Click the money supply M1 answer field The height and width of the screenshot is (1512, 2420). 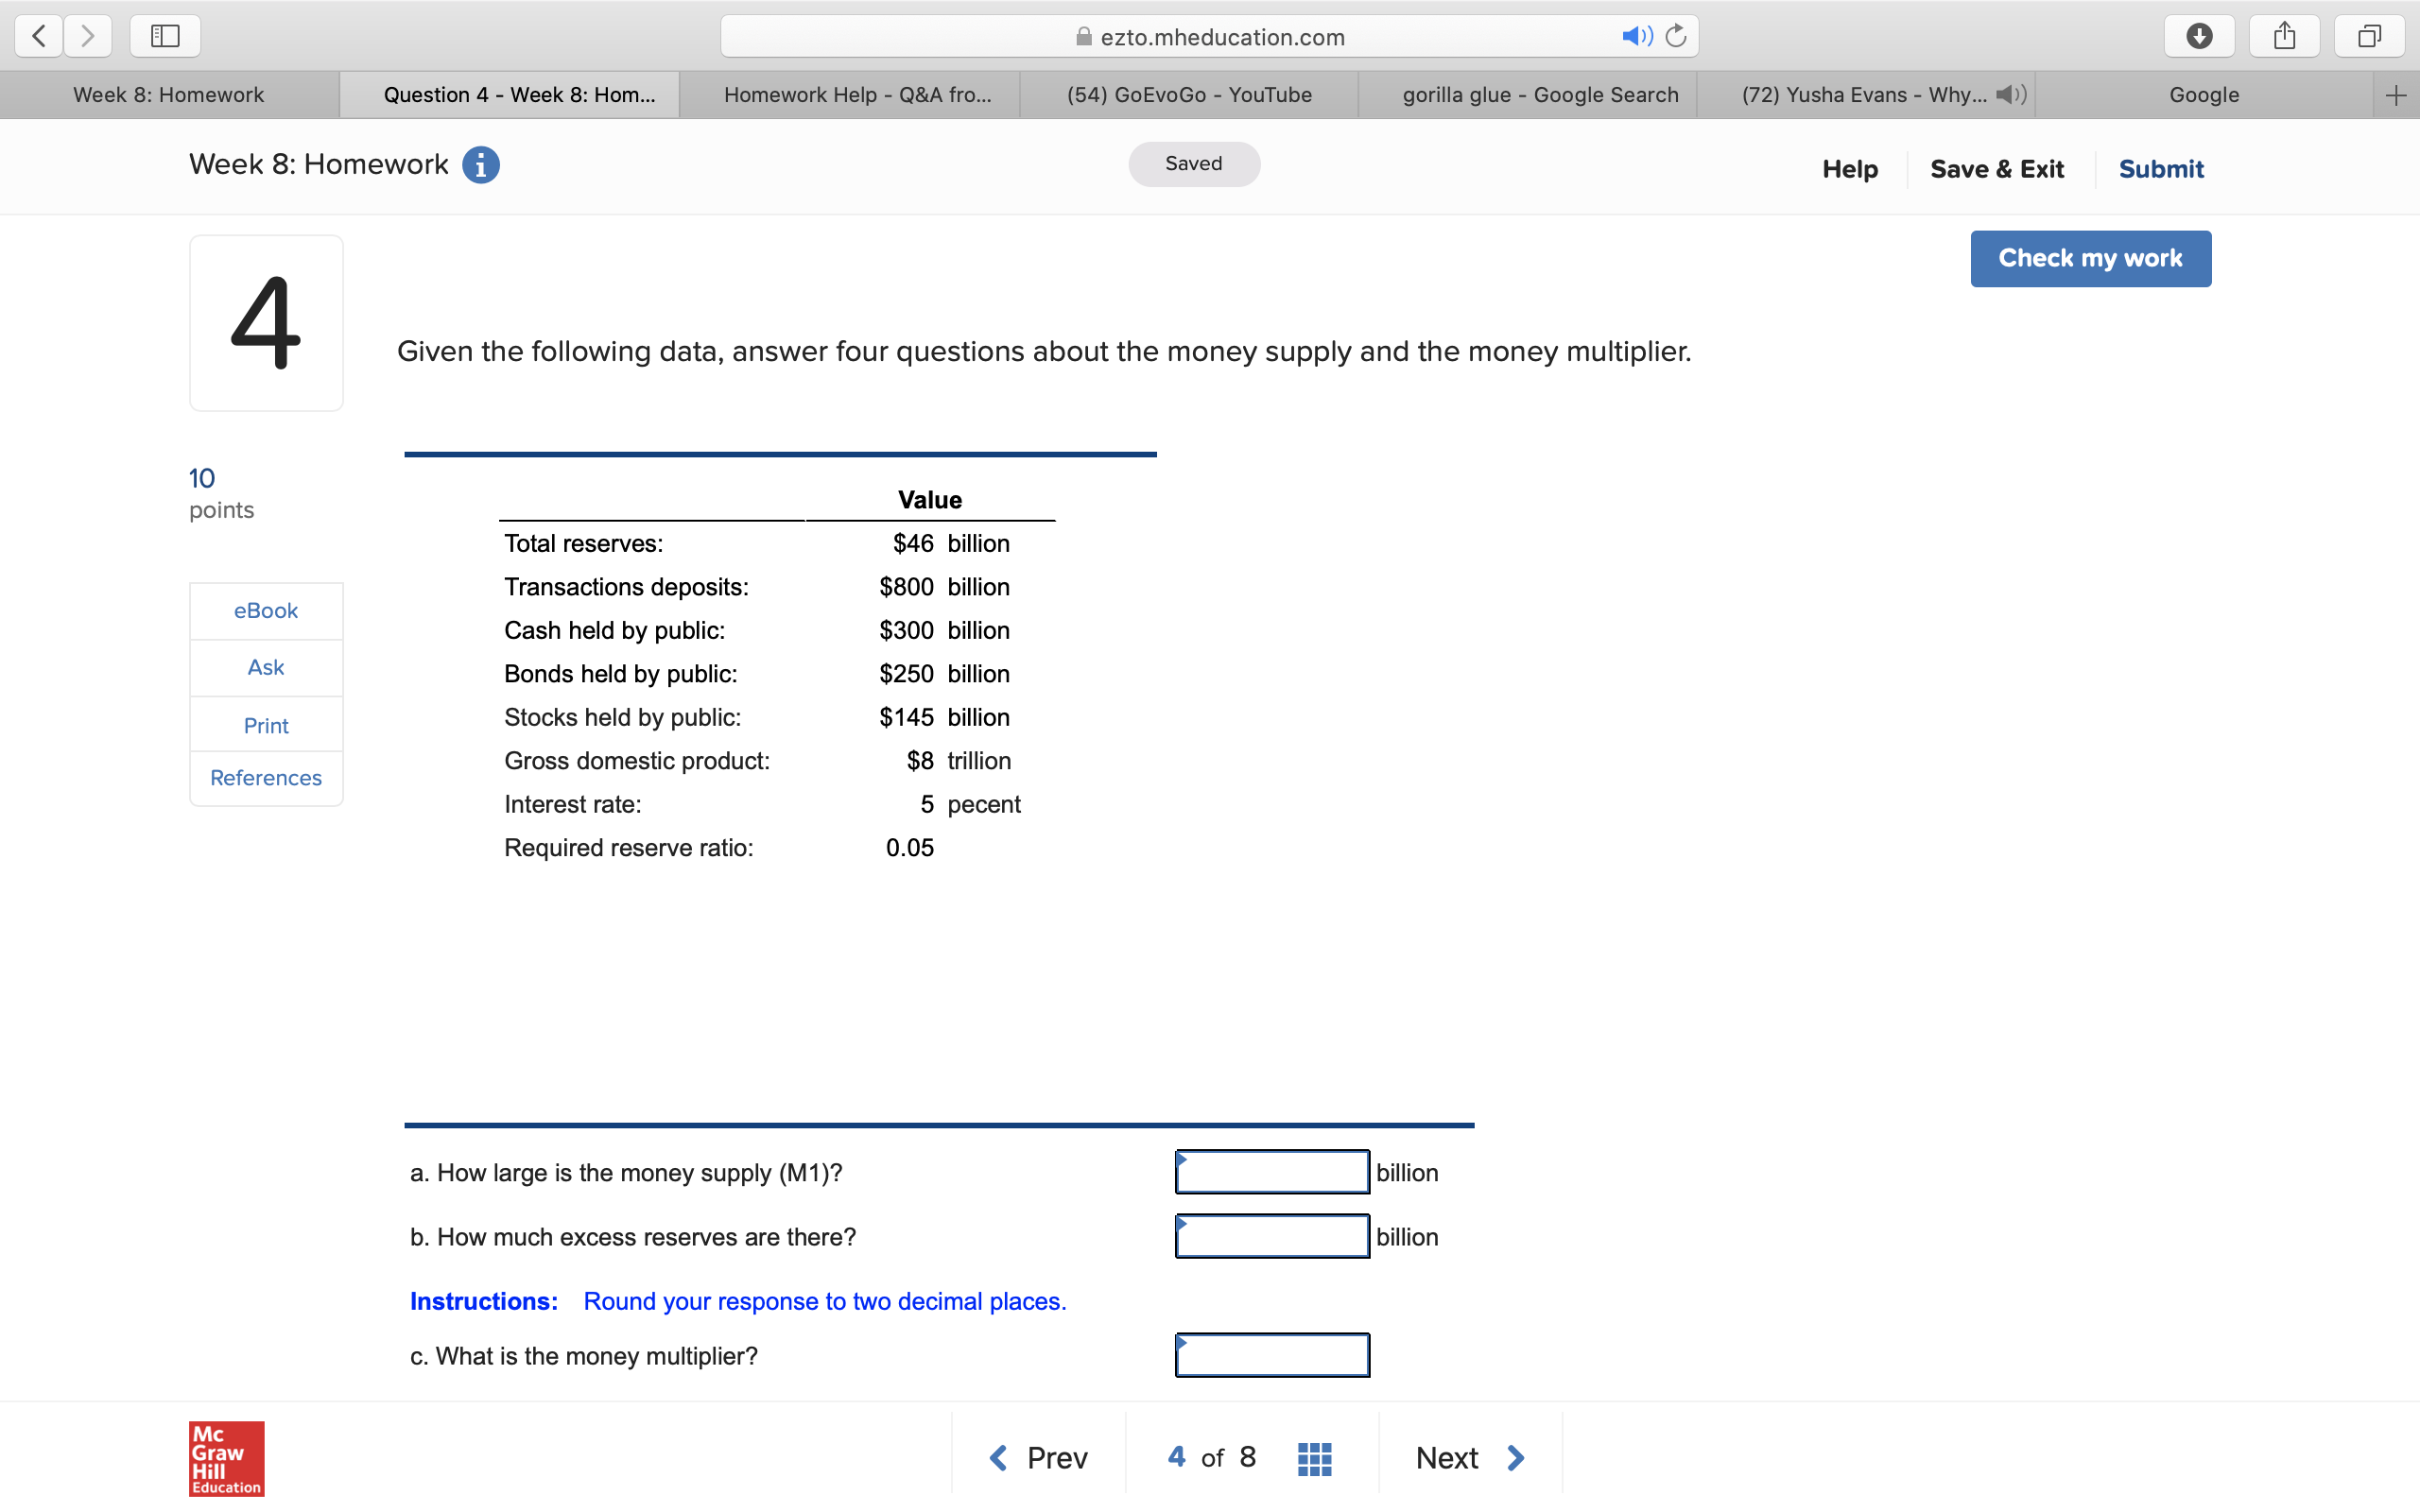1270,1172
